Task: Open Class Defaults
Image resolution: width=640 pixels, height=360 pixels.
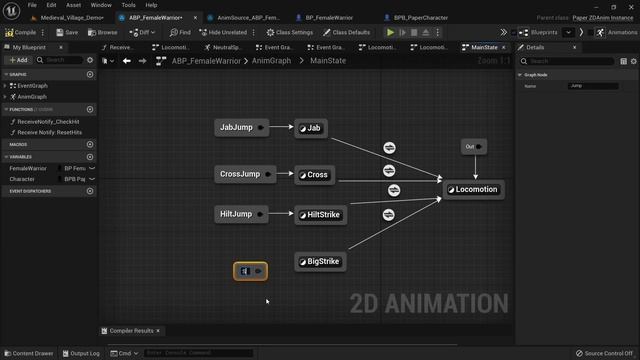Action: click(346, 32)
